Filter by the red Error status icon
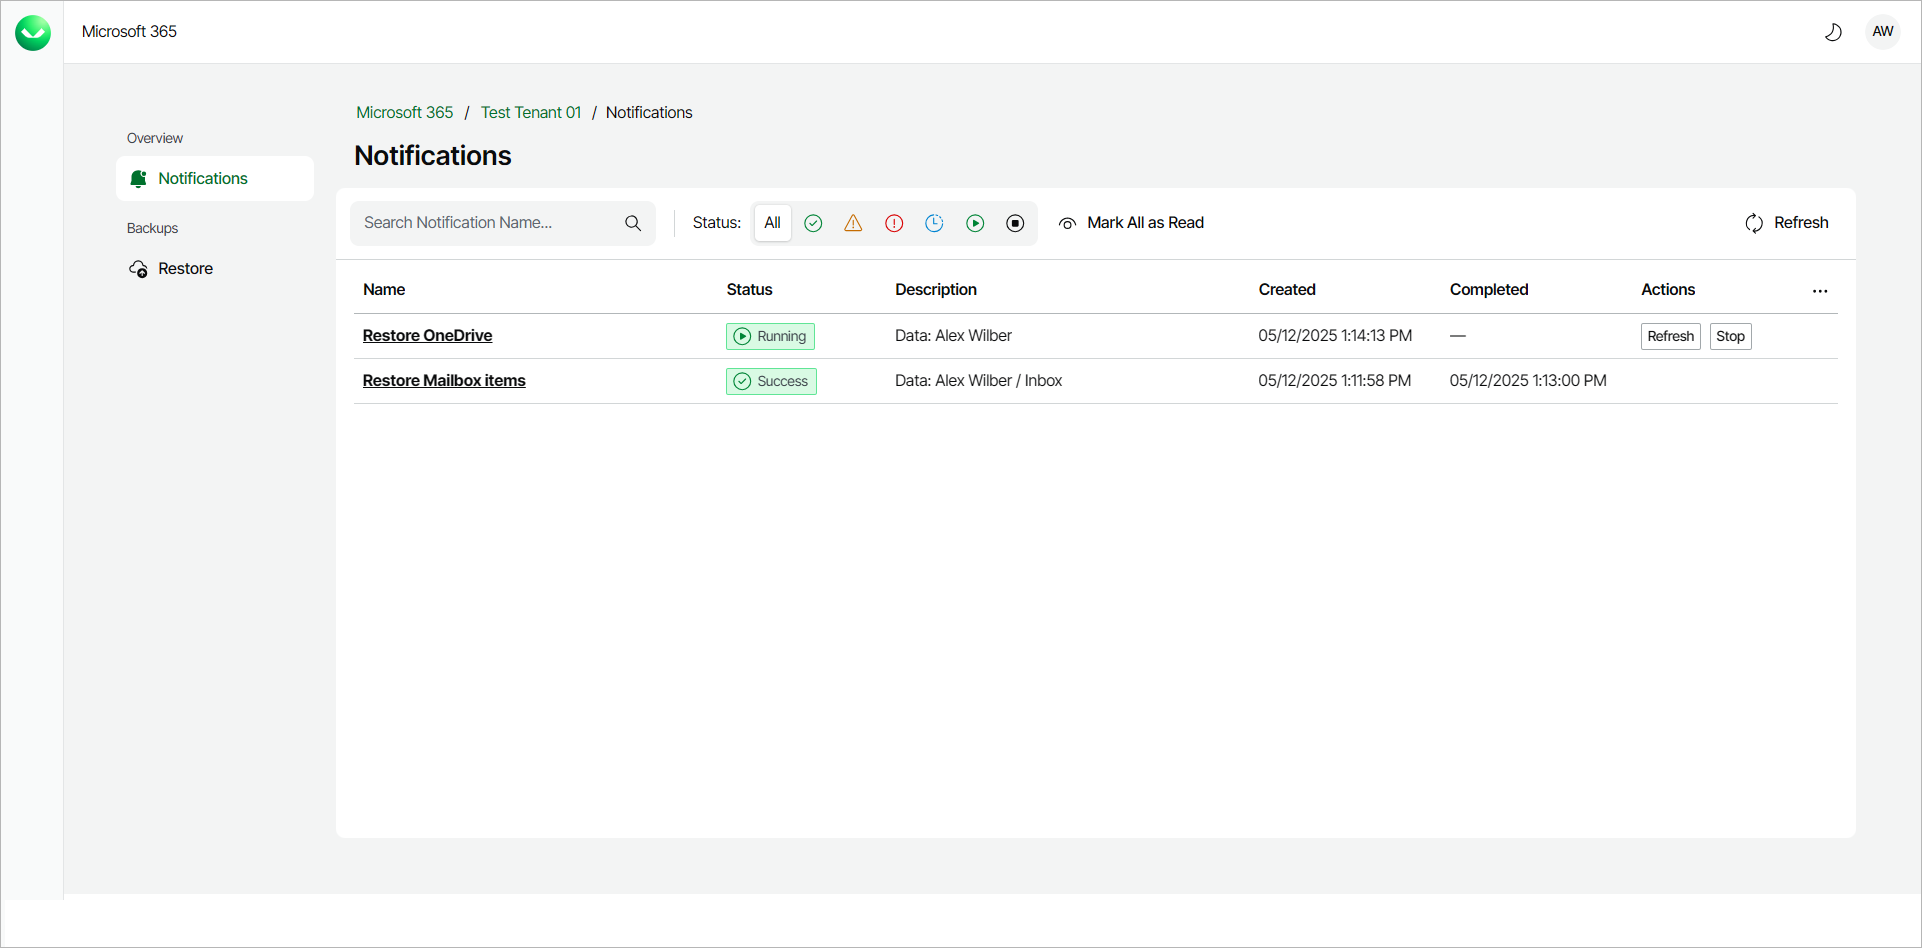This screenshot has height=948, width=1922. (894, 223)
